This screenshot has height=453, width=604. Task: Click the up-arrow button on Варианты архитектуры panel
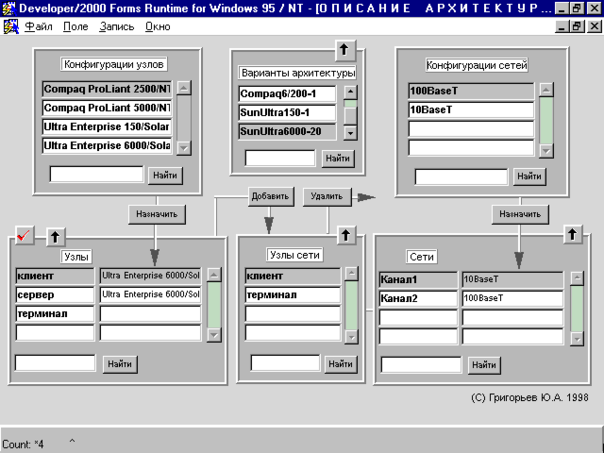click(x=344, y=50)
